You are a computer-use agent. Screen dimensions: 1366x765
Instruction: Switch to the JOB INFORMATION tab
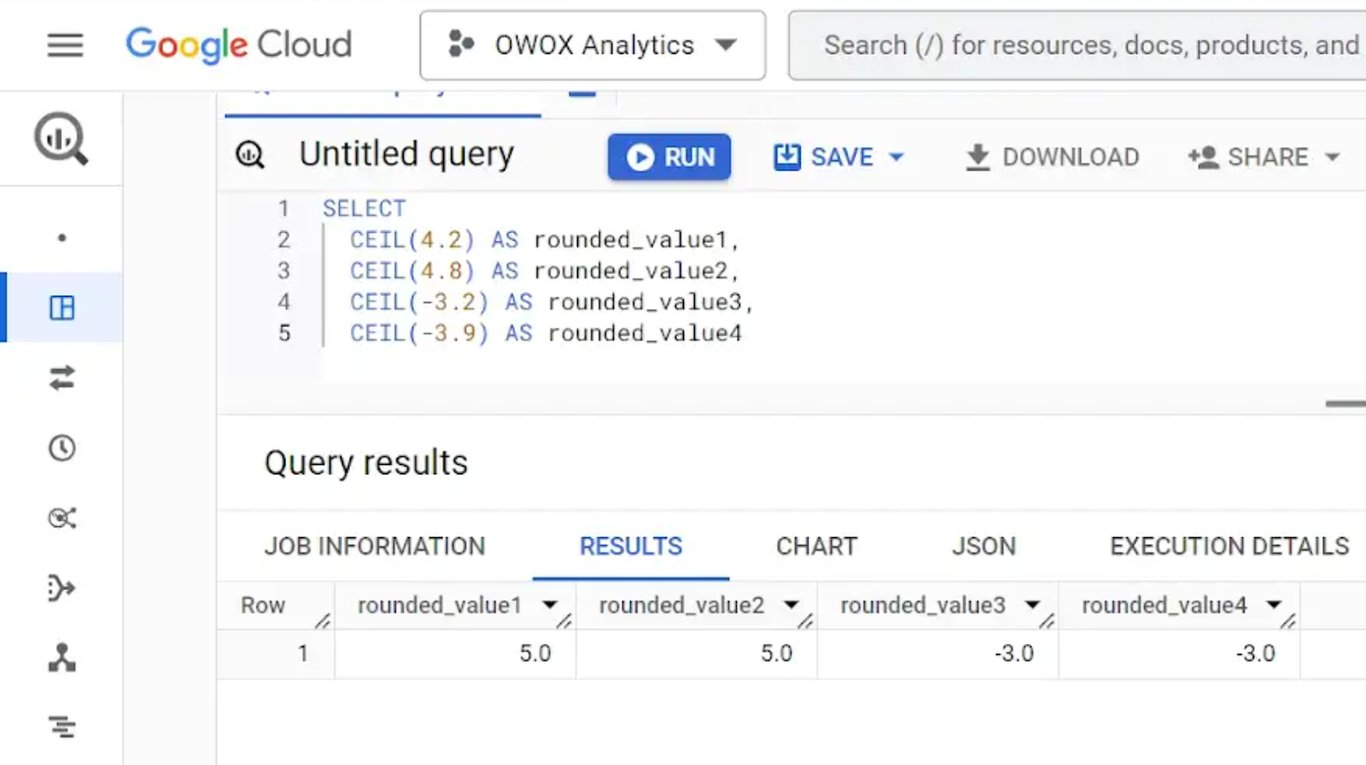[374, 546]
